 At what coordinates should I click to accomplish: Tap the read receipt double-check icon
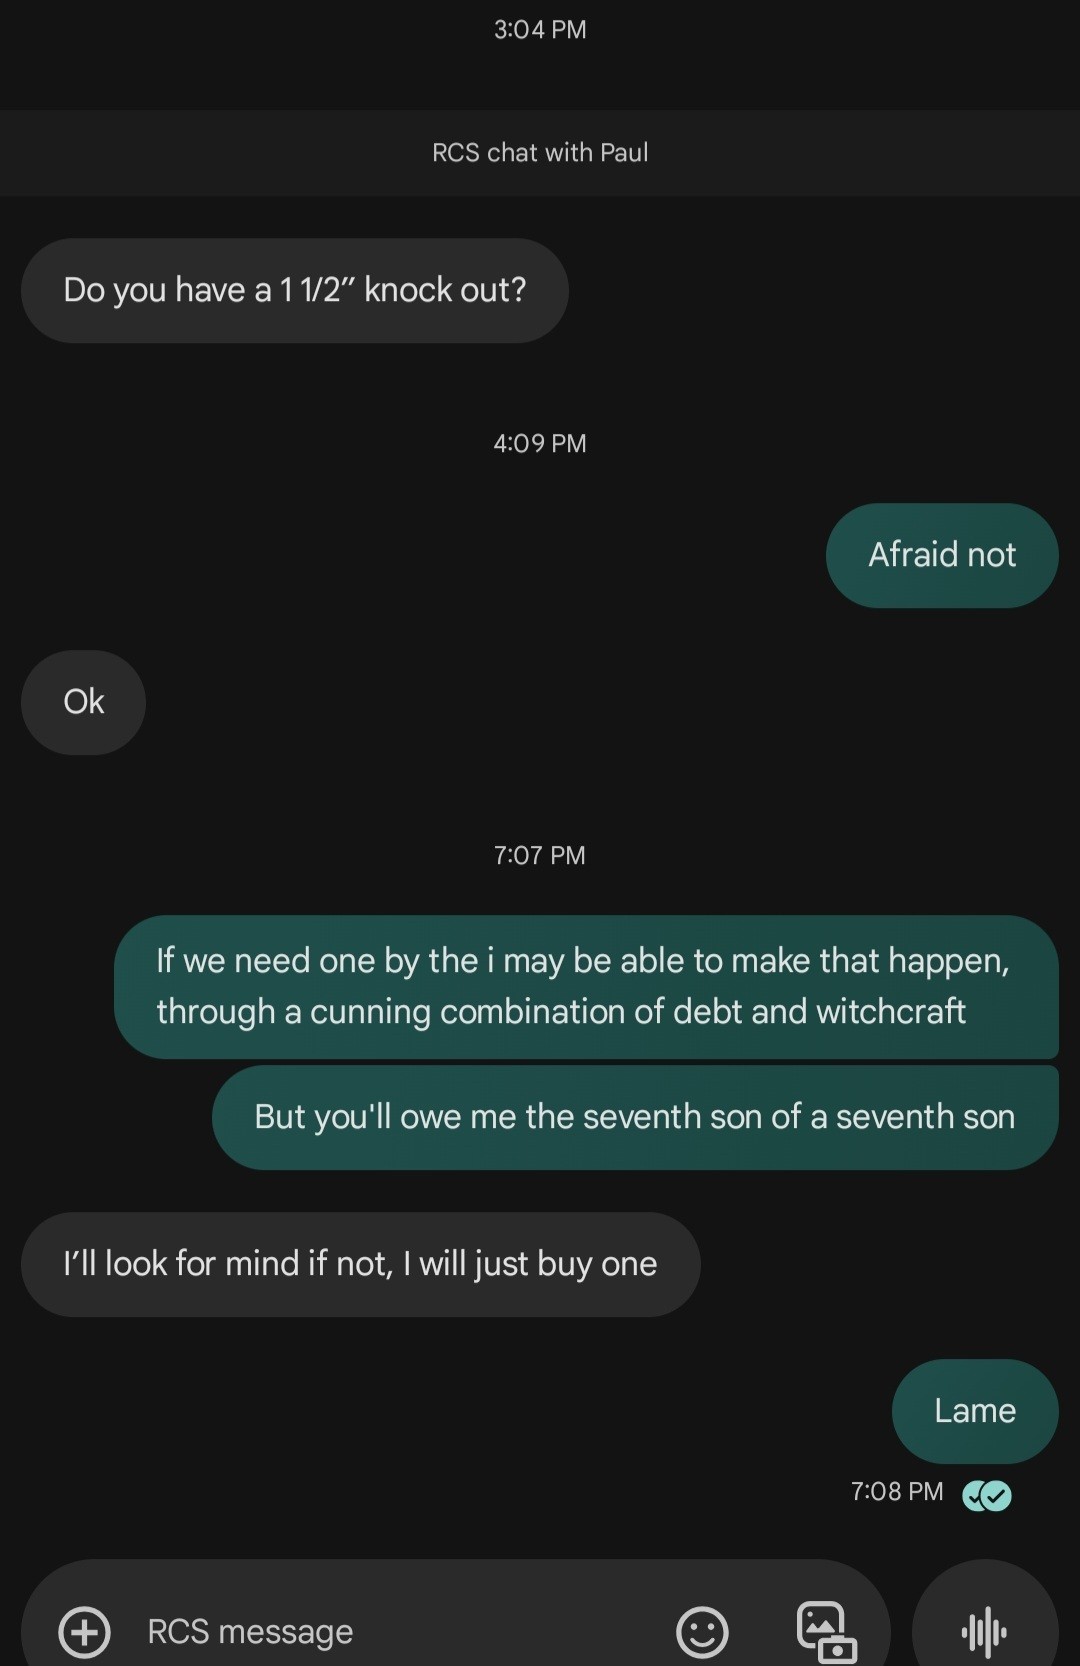pos(987,1495)
